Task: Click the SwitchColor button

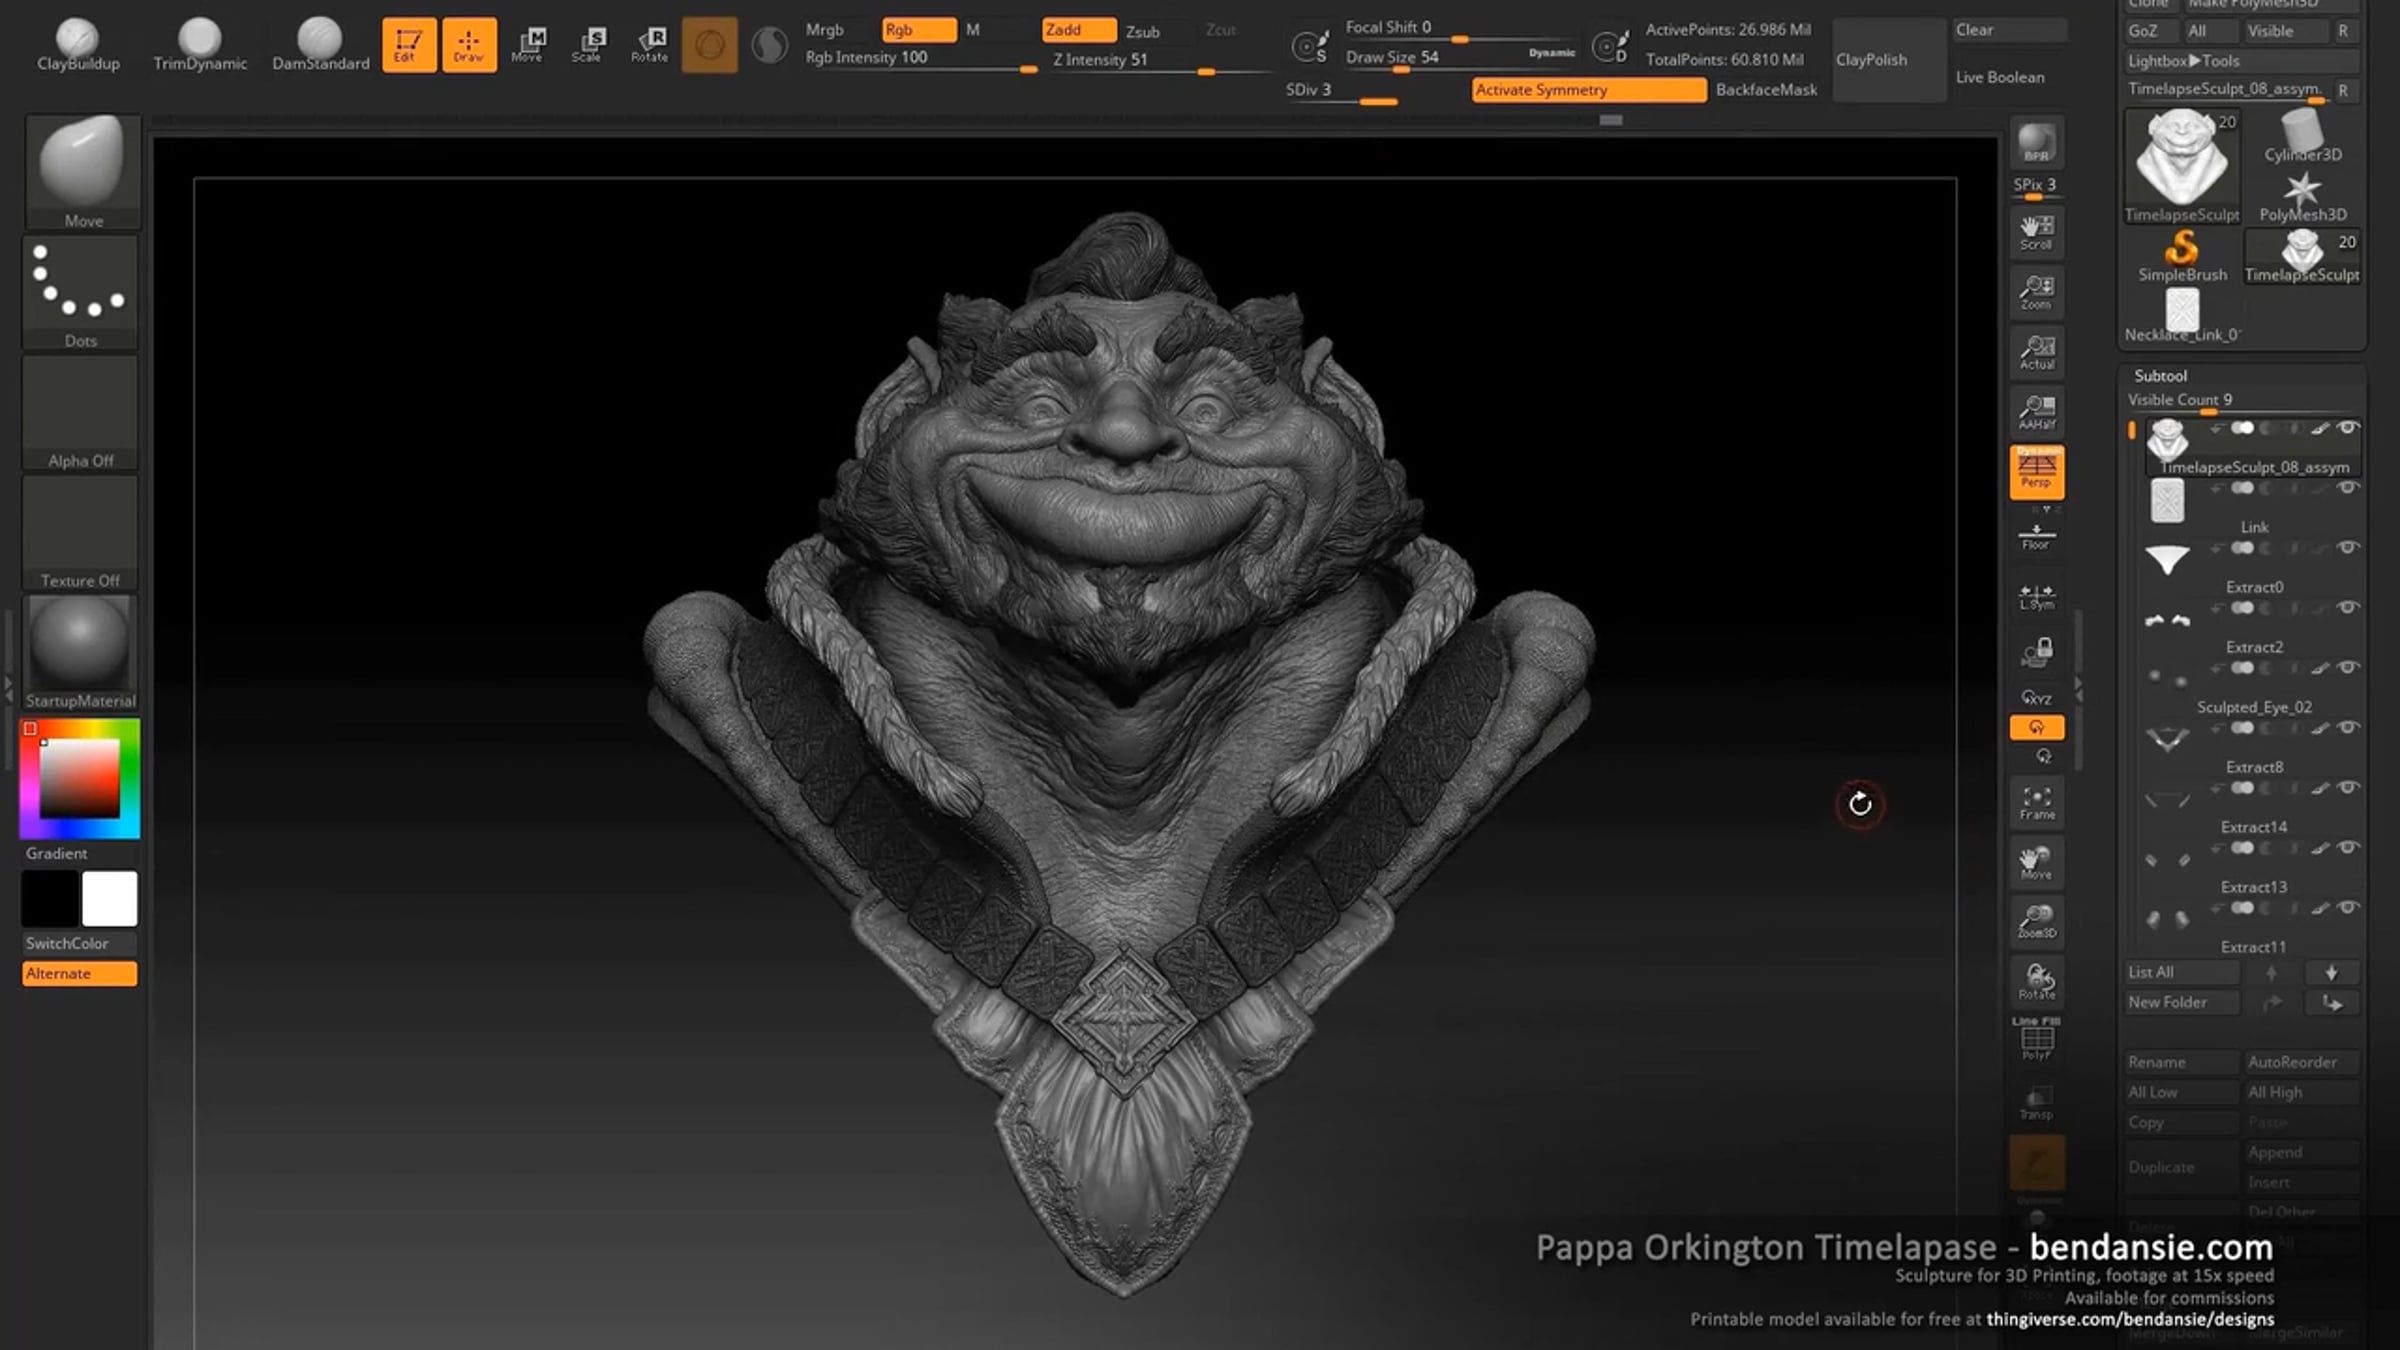Action: (80, 943)
